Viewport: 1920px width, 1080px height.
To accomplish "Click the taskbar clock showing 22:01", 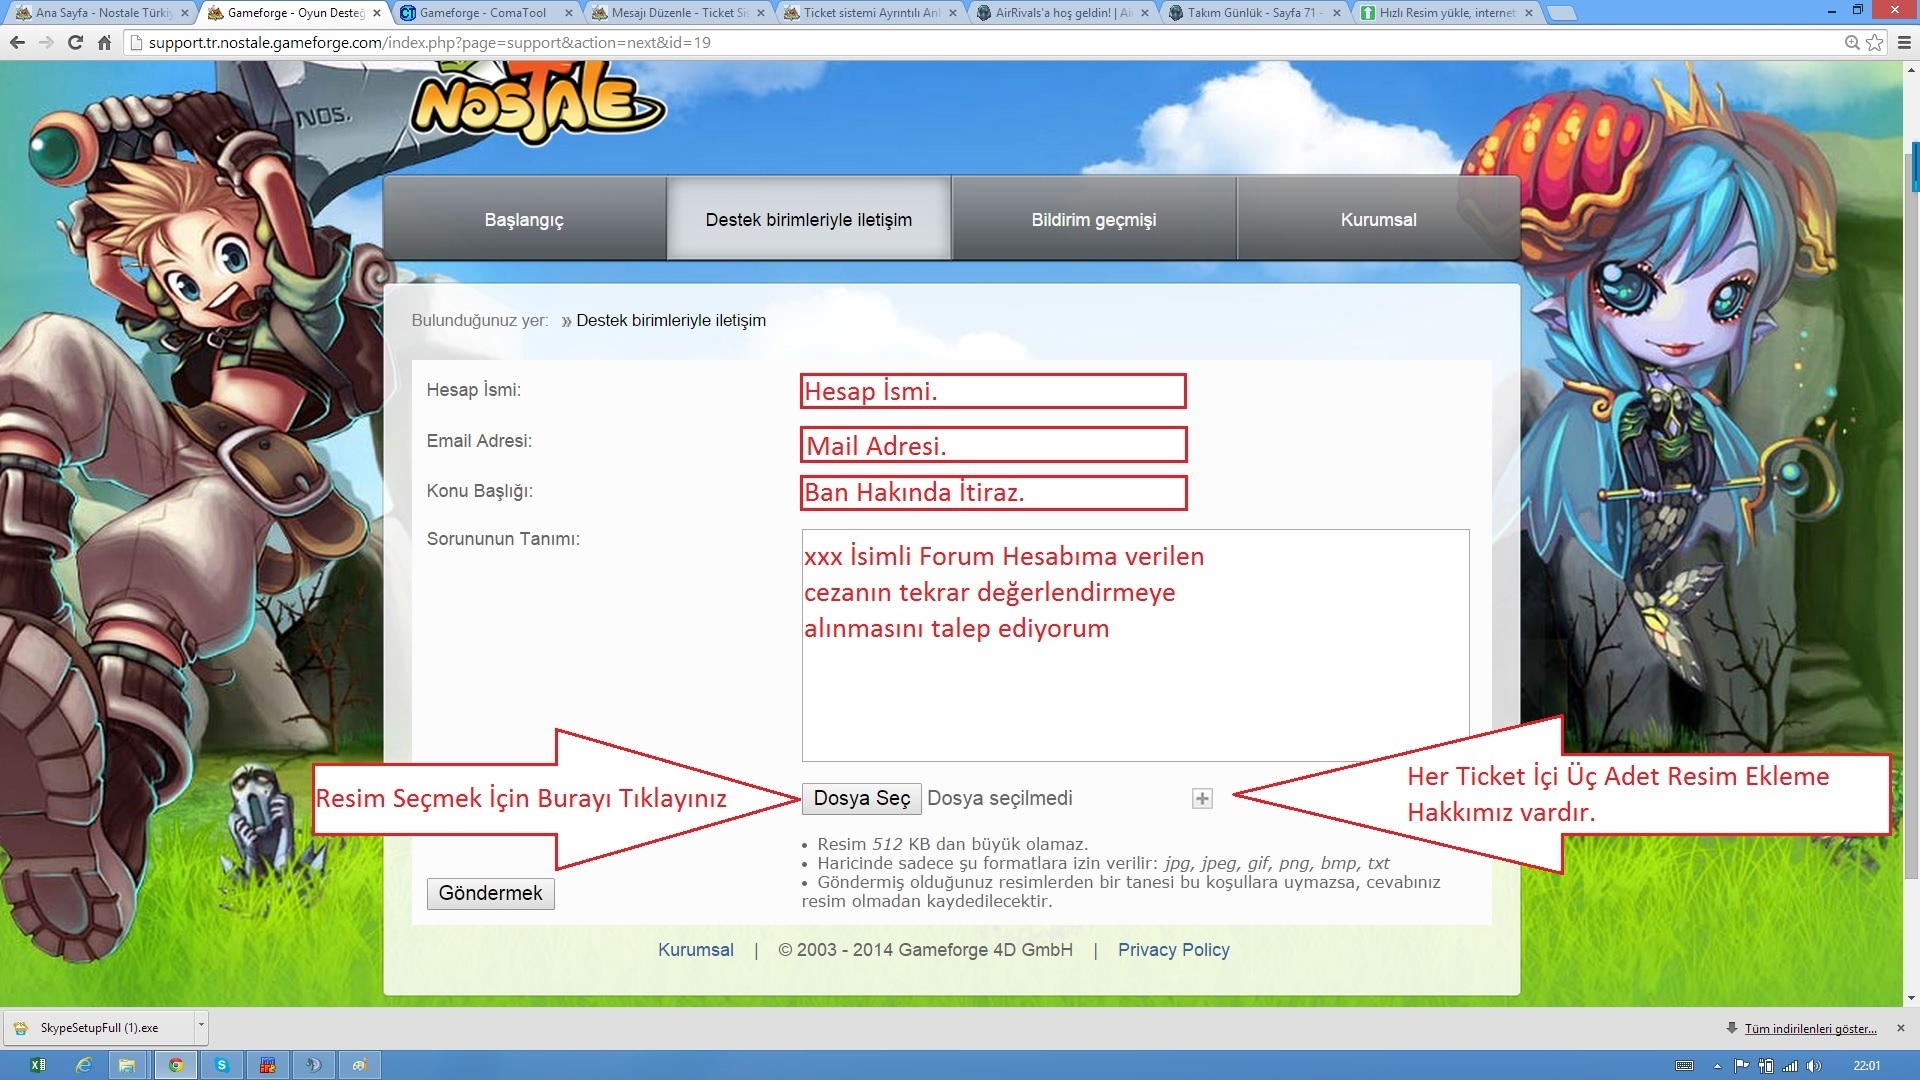I will click(x=1866, y=1066).
